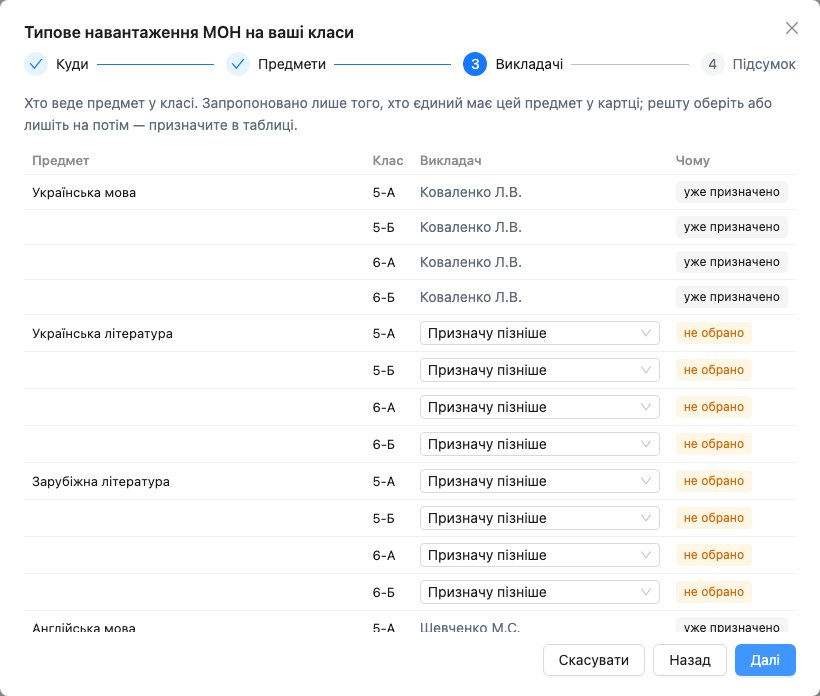Click the Куди step label
This screenshot has width=820, height=696.
72,64
